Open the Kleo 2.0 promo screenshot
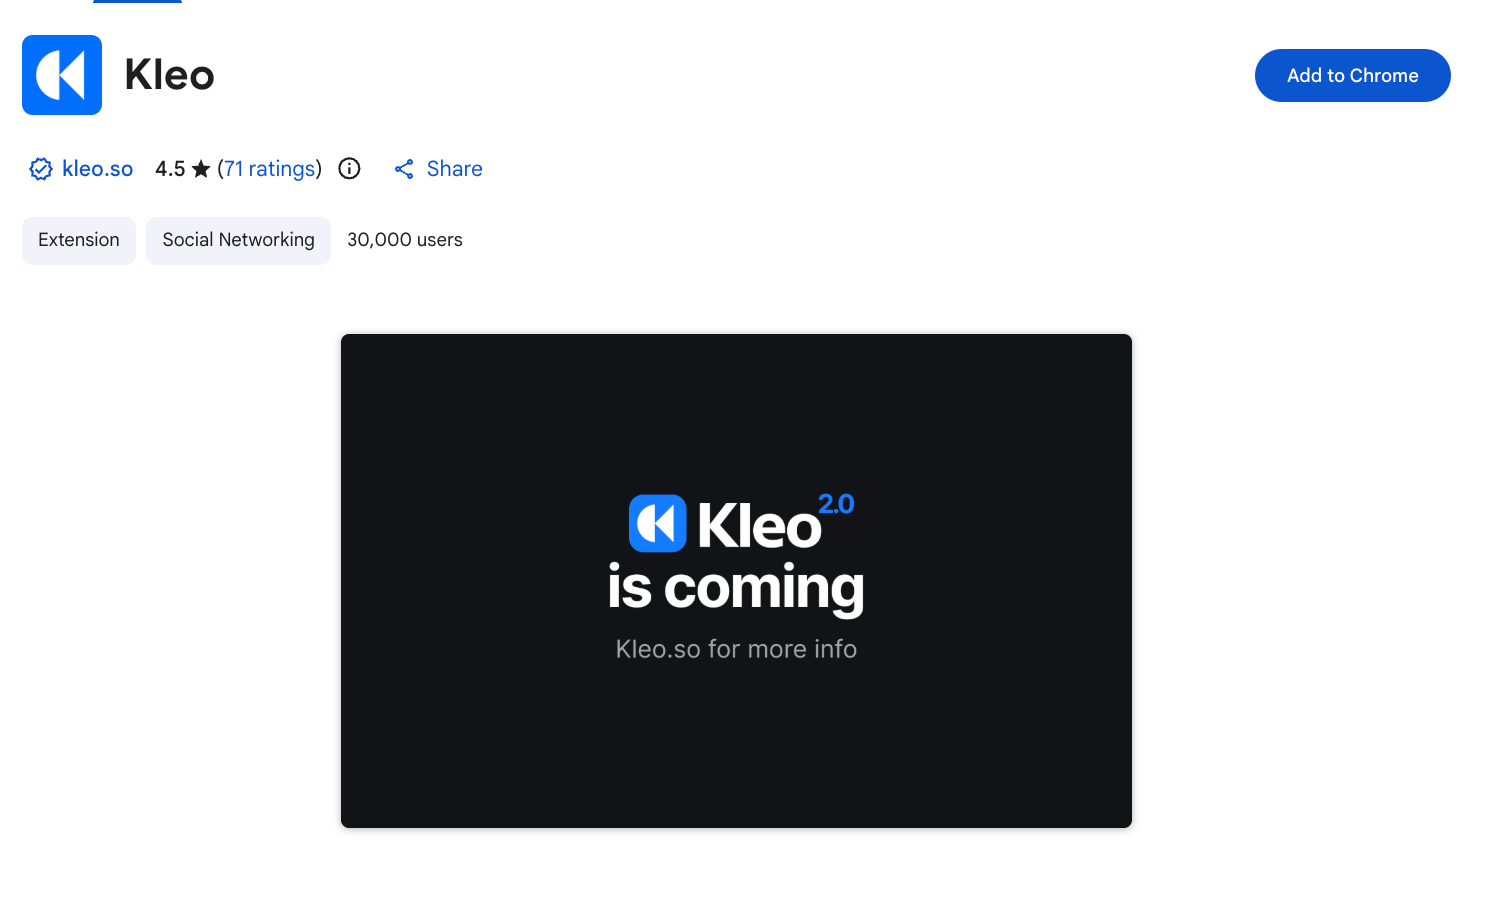Screen dimensions: 1486x916 (x=736, y=581)
